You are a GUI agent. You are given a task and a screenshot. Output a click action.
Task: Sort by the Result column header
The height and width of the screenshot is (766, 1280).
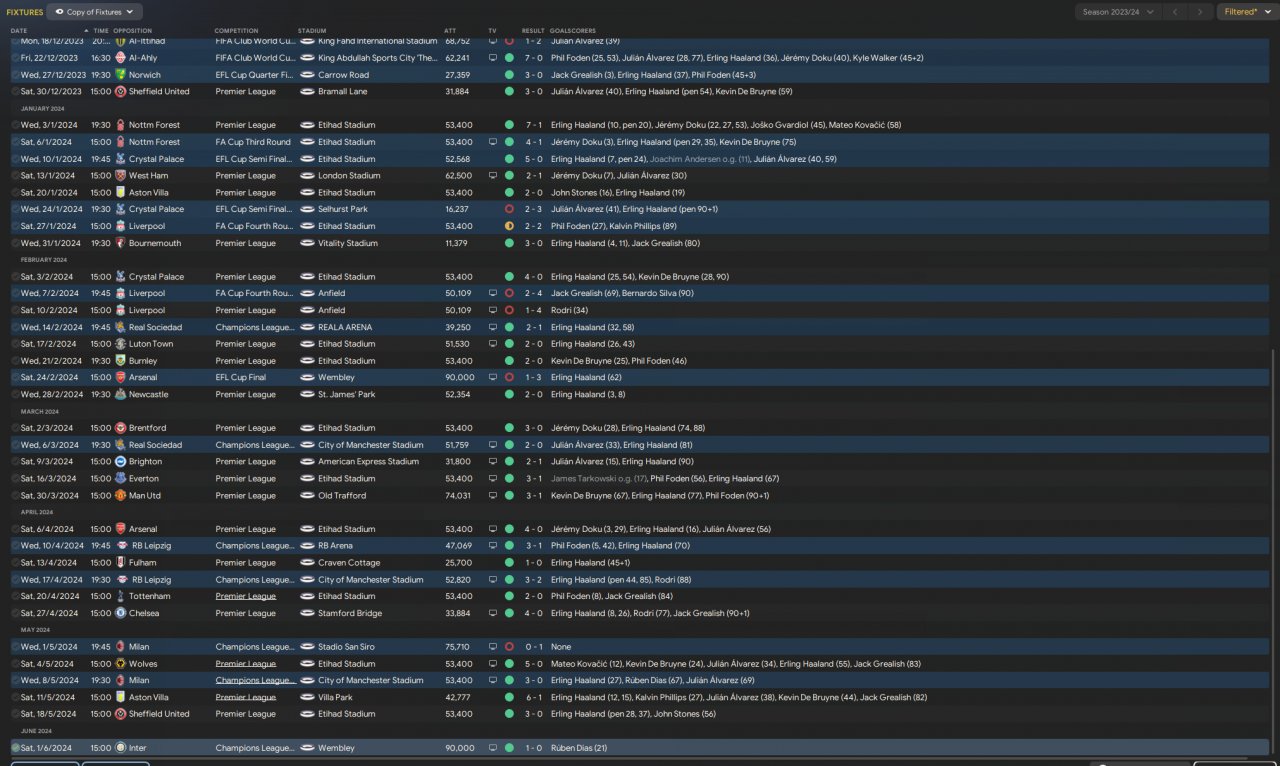[x=533, y=31]
